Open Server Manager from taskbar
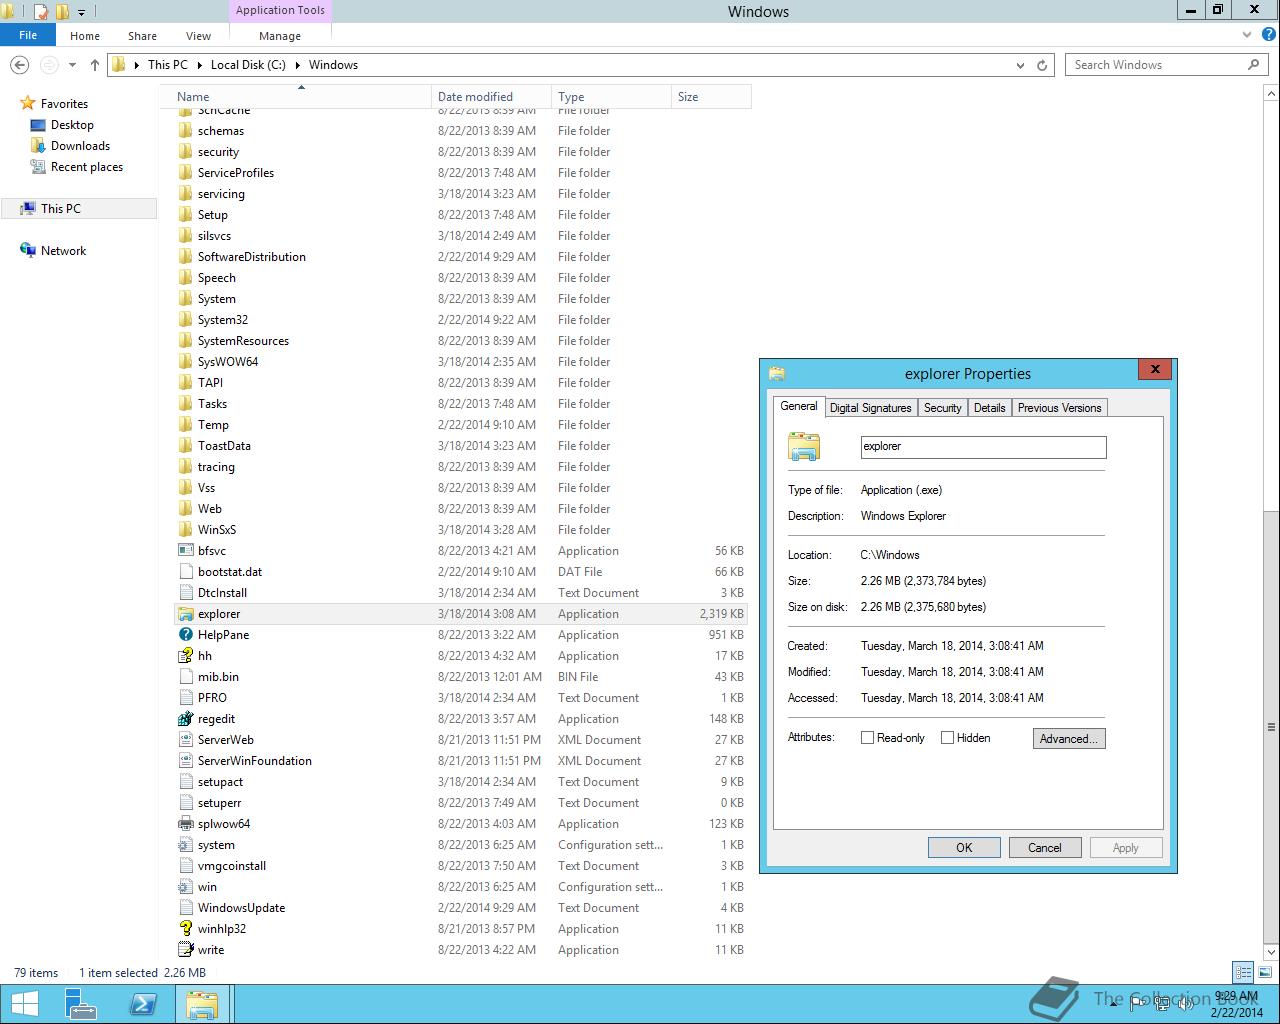 [82, 1004]
